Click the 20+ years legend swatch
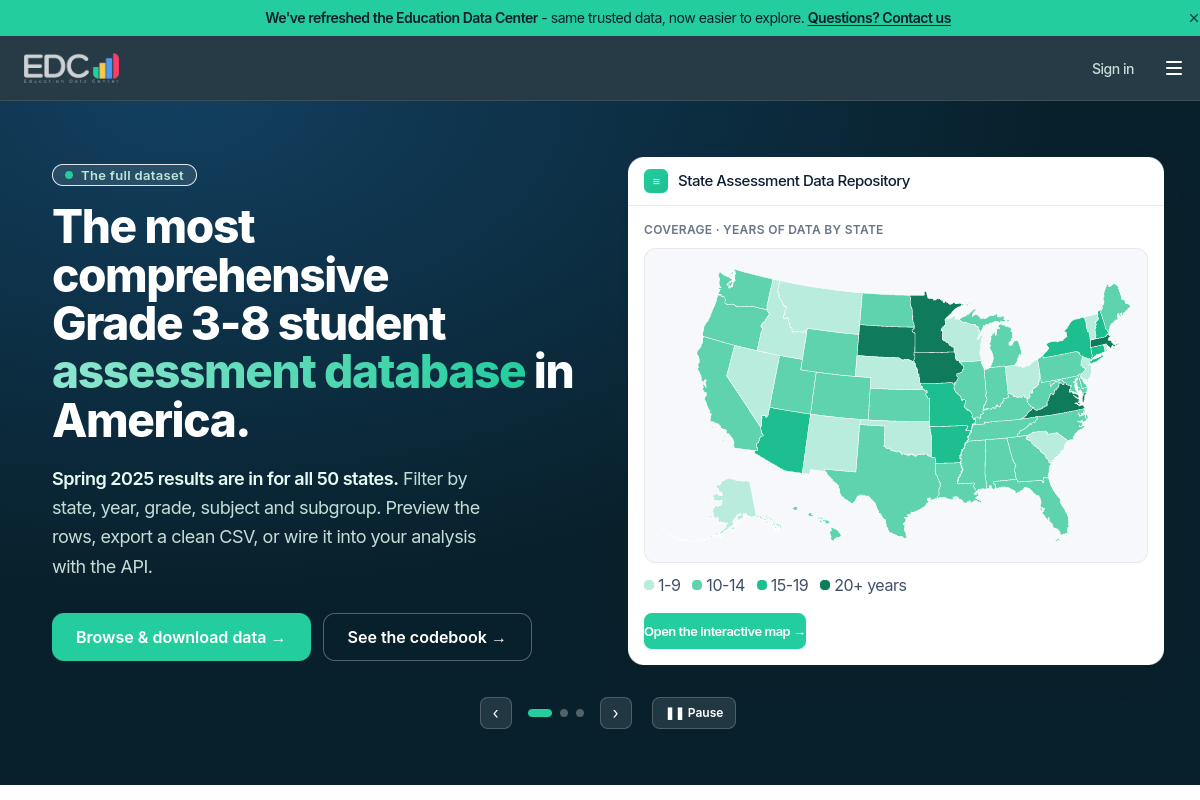 point(825,585)
